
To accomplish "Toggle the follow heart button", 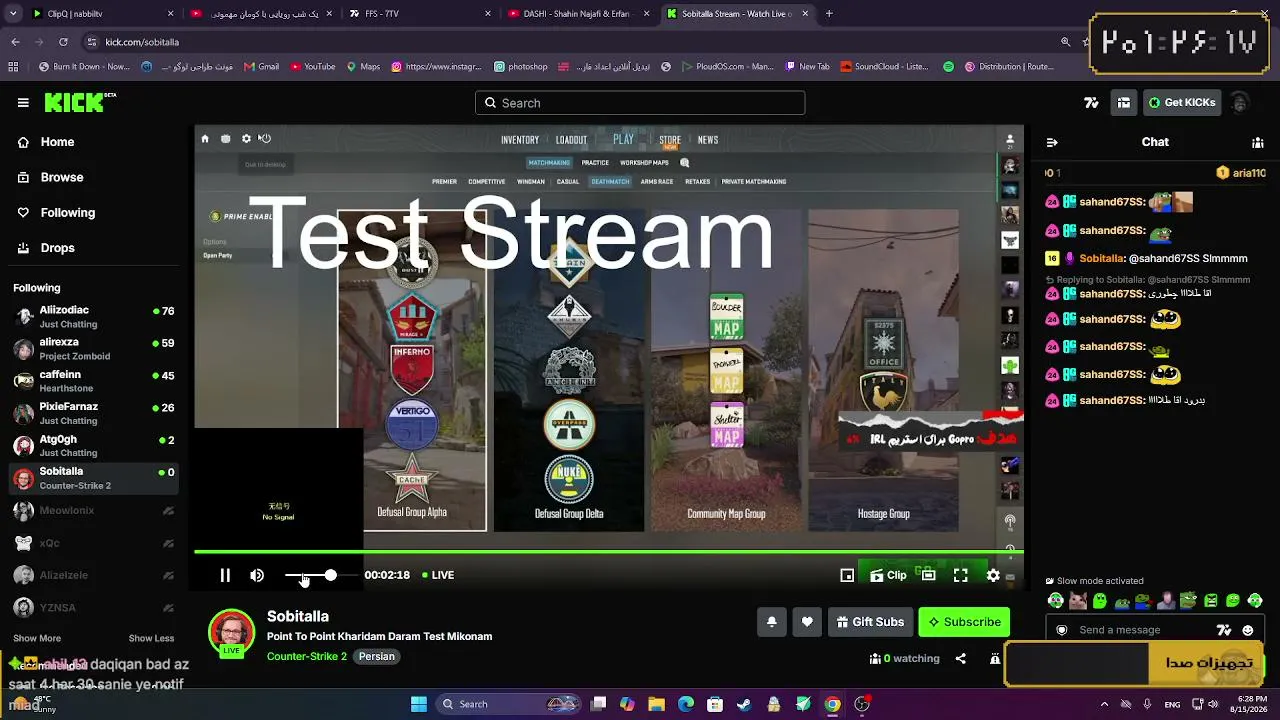I will pyautogui.click(x=807, y=622).
